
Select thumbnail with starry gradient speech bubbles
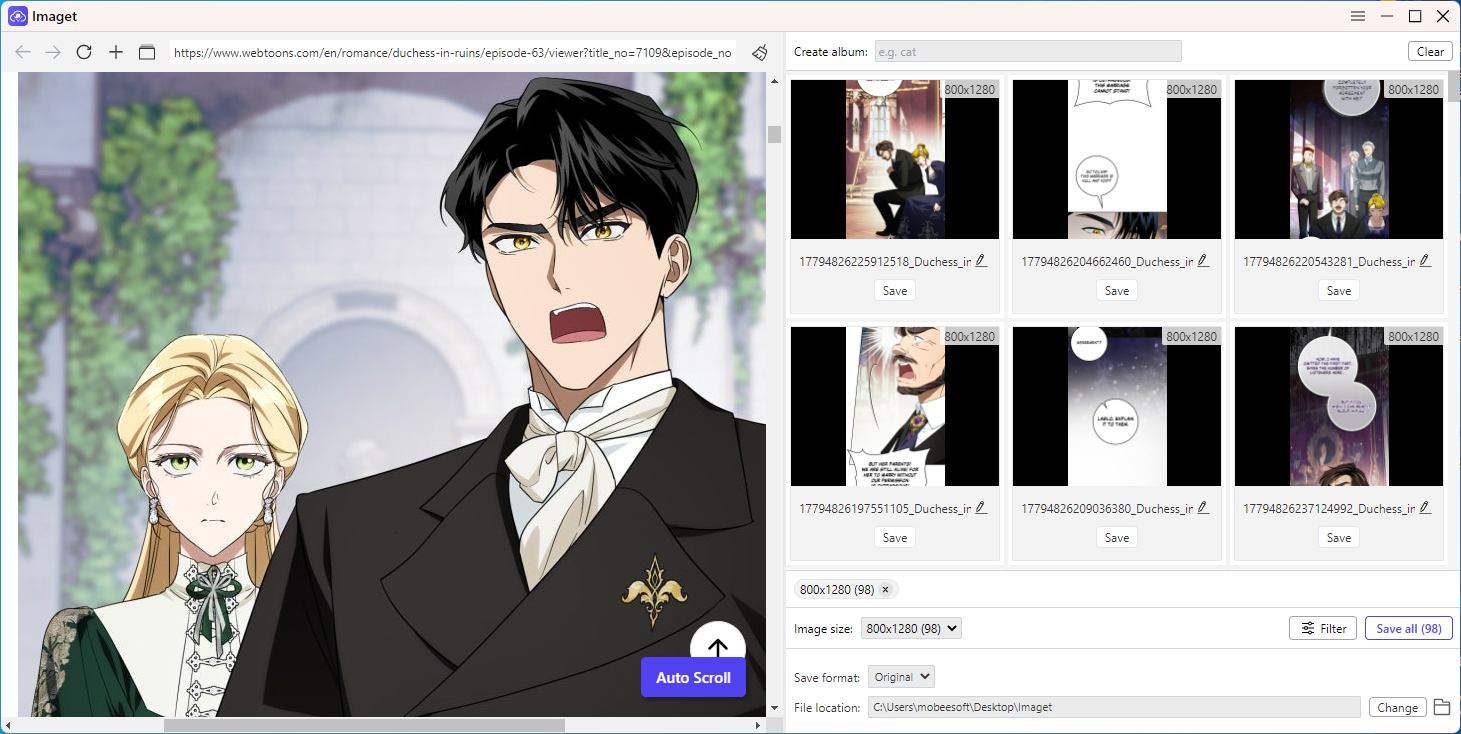(x=1117, y=406)
